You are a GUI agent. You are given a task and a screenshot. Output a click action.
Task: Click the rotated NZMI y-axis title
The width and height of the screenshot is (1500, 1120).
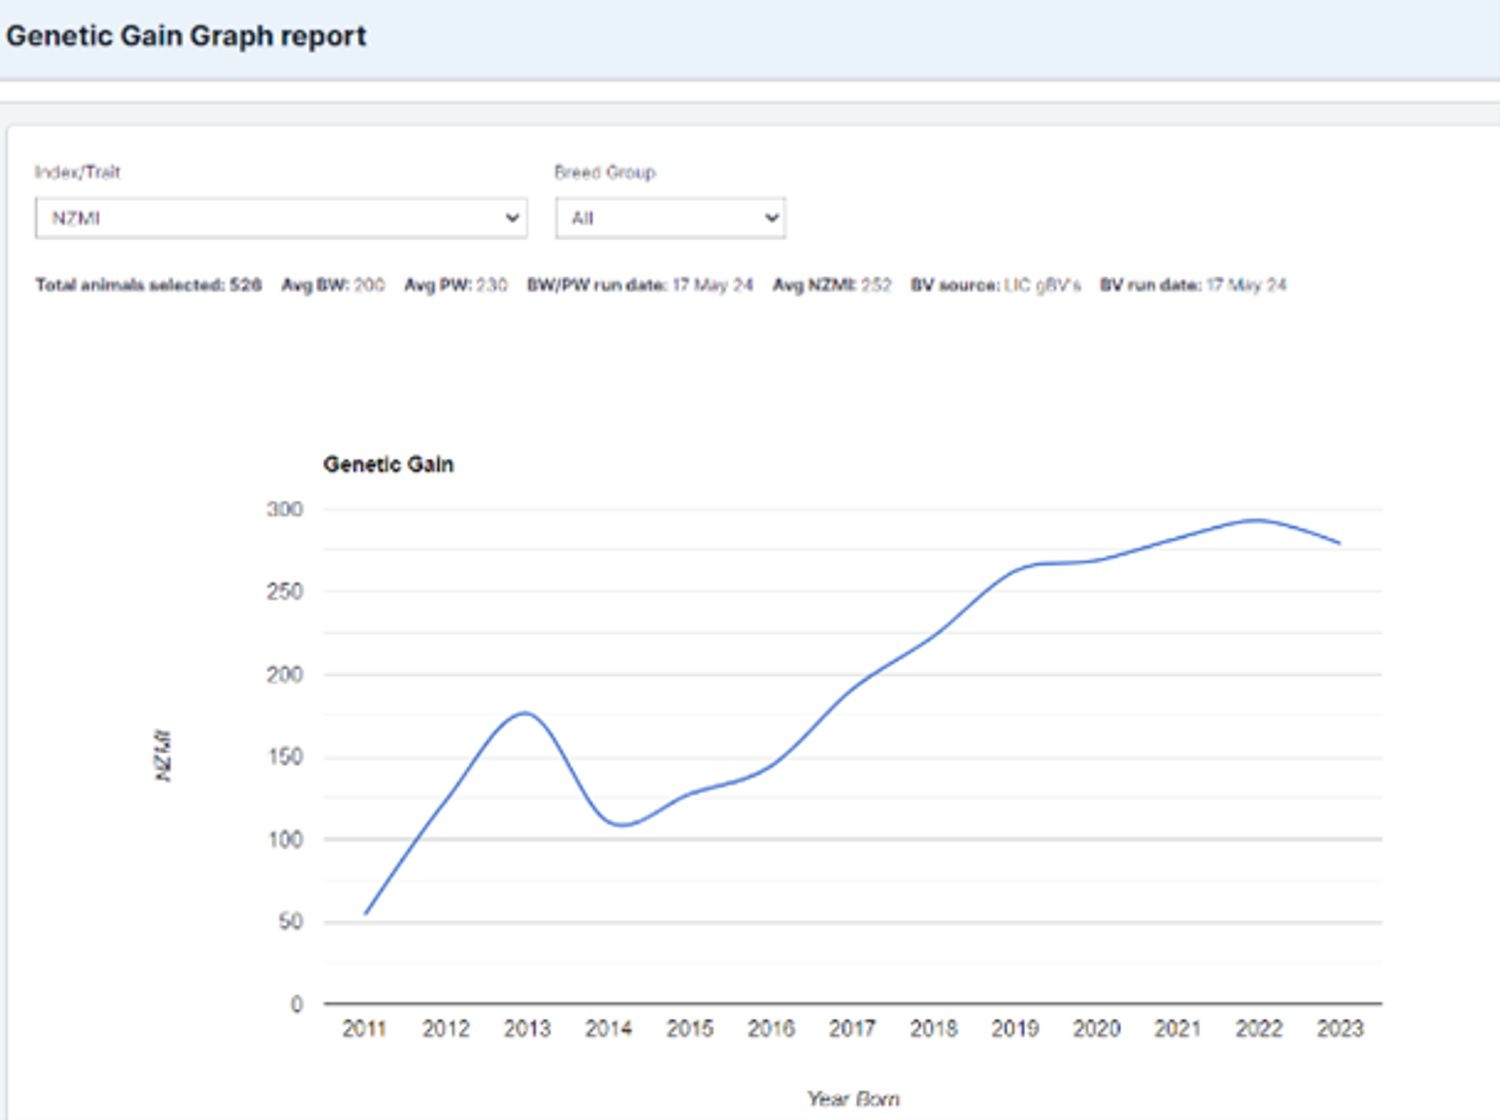[x=164, y=756]
